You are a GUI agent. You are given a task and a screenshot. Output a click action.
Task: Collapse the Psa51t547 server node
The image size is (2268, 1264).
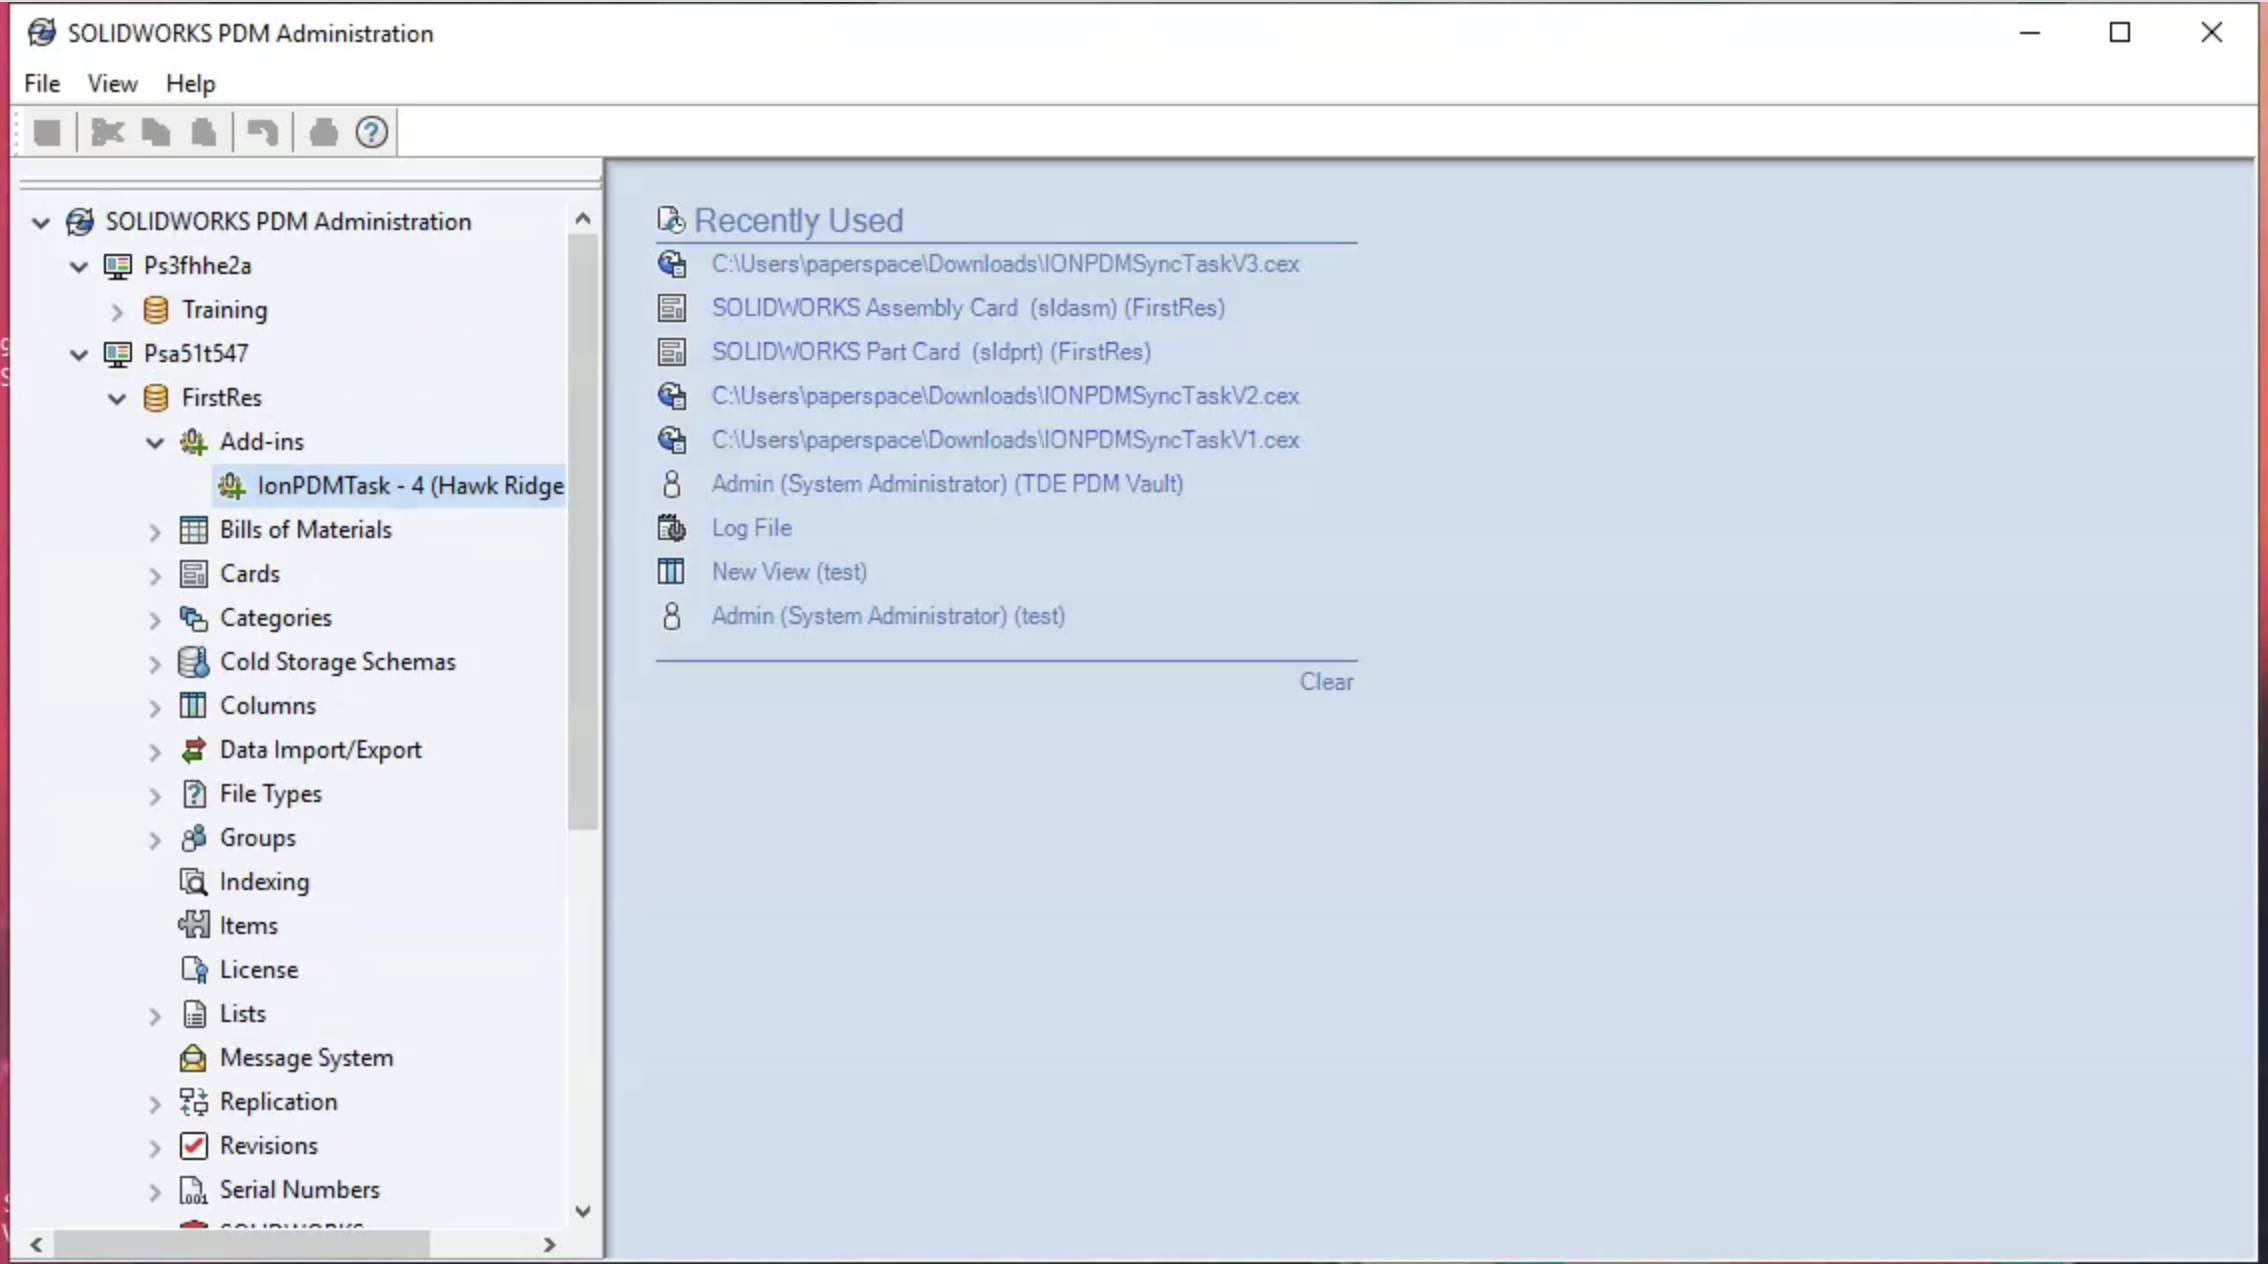tap(79, 355)
